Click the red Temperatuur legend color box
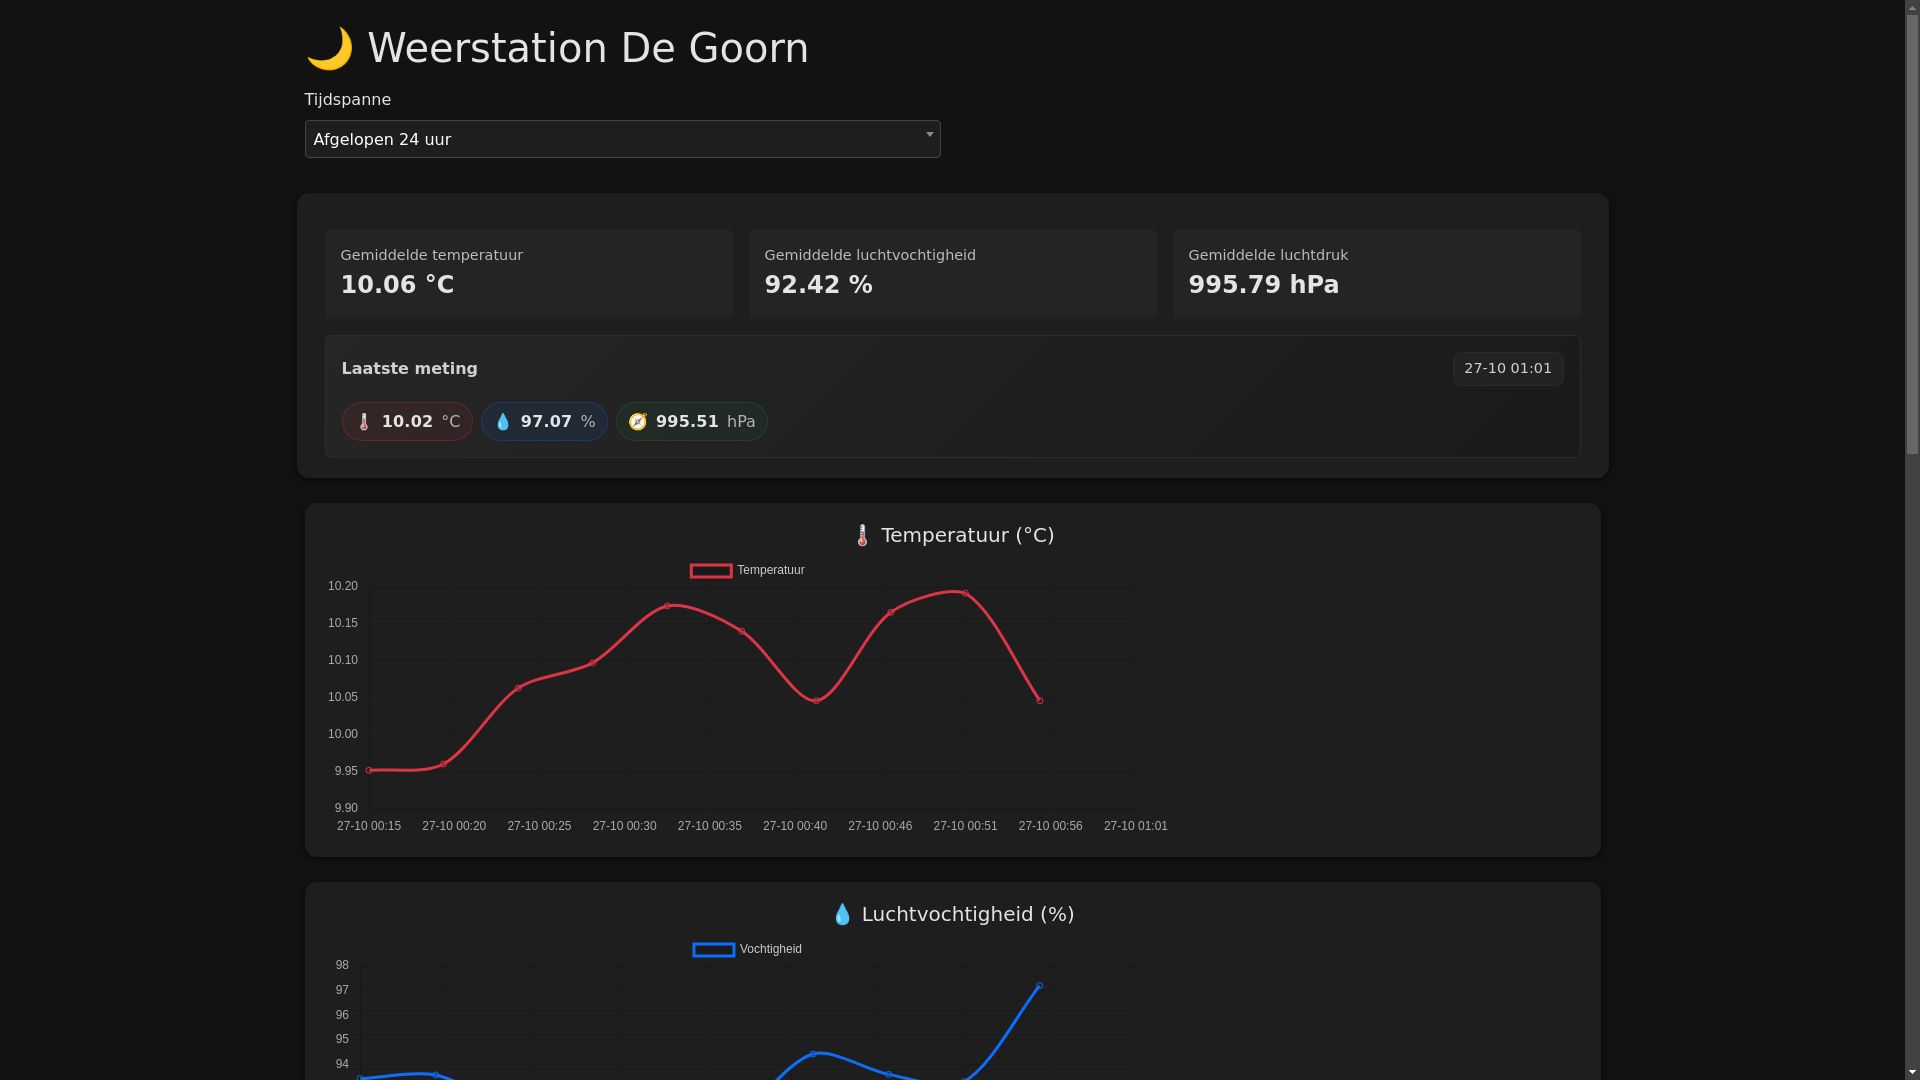 711,571
